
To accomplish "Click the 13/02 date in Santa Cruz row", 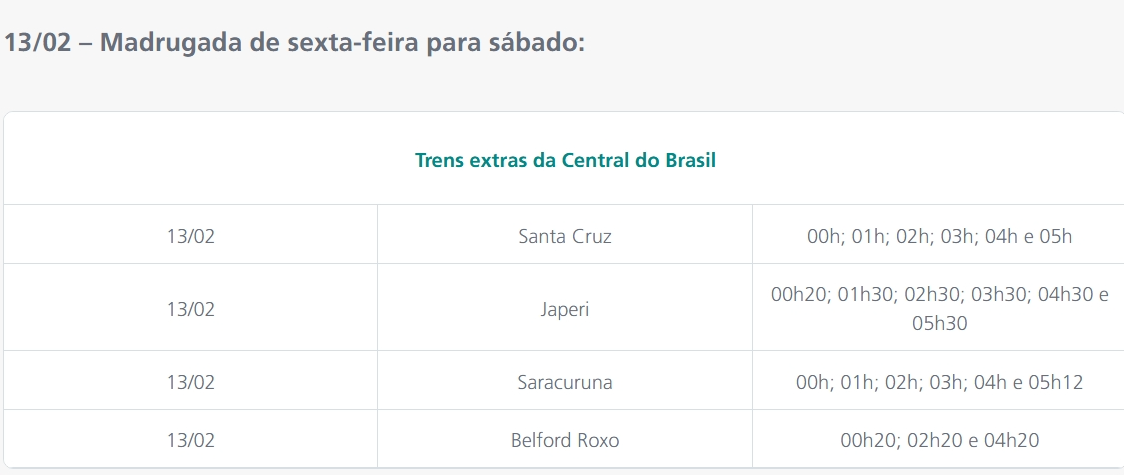I will 191,237.
